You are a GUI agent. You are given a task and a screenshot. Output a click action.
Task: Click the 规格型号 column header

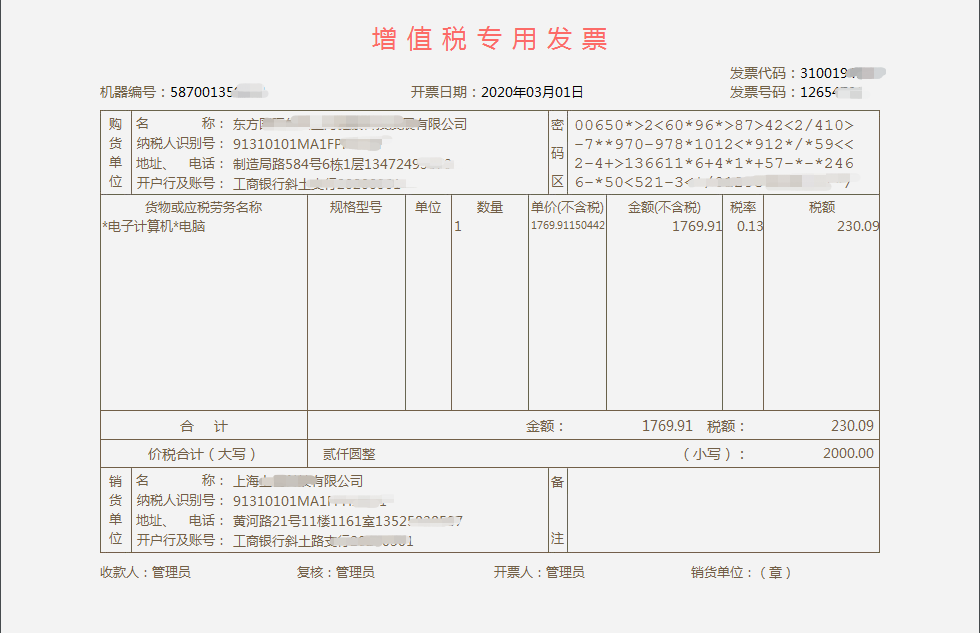[x=356, y=207]
